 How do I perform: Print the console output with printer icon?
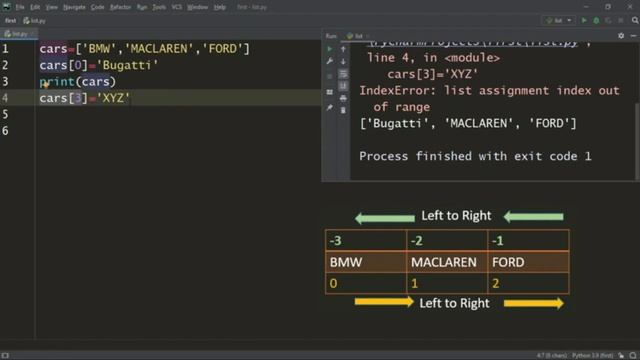[343, 98]
